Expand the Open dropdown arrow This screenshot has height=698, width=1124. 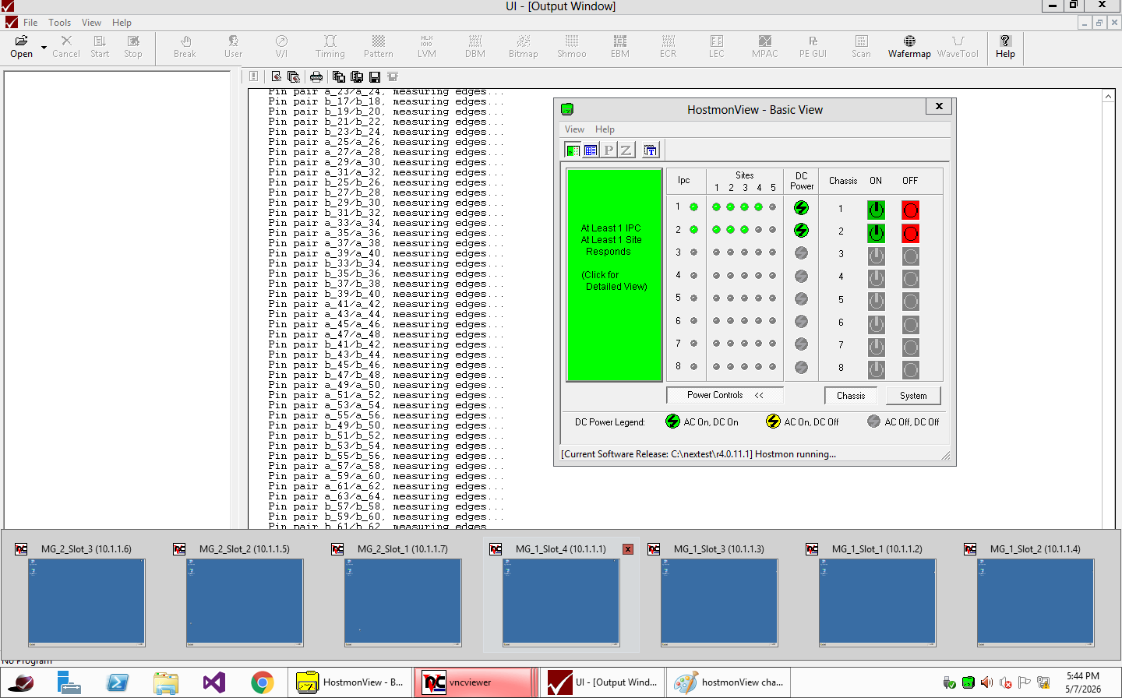[44, 48]
